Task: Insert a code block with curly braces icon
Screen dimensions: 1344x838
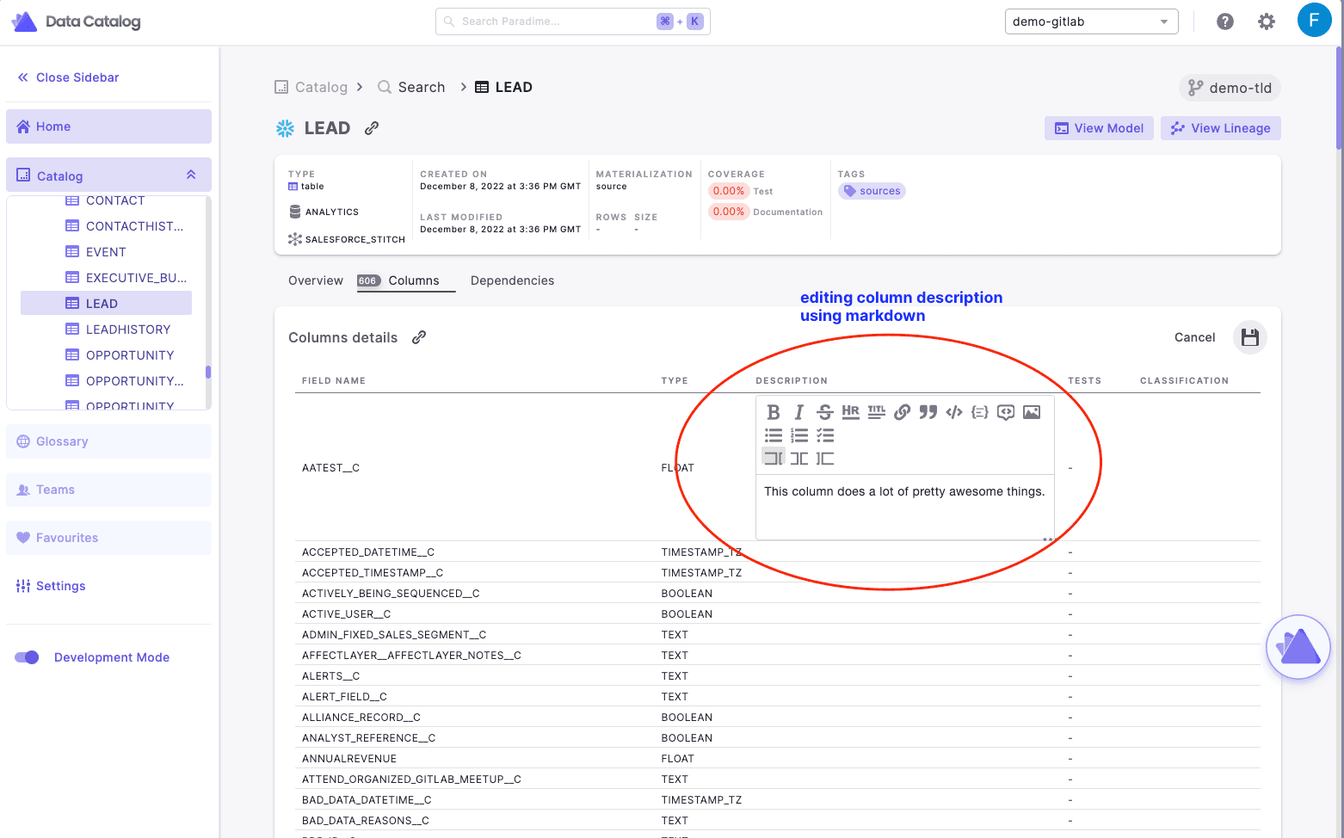Action: pyautogui.click(x=980, y=412)
